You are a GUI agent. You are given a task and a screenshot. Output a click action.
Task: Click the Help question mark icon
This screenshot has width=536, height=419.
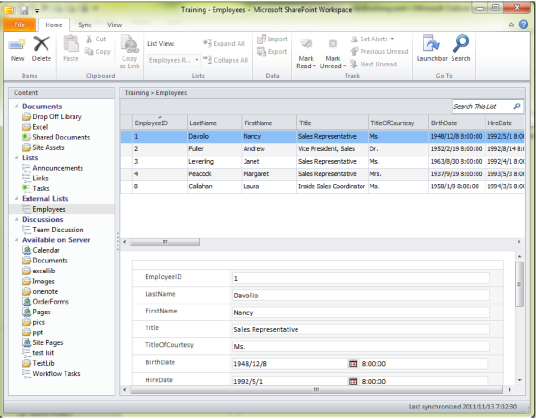tap(523, 24)
